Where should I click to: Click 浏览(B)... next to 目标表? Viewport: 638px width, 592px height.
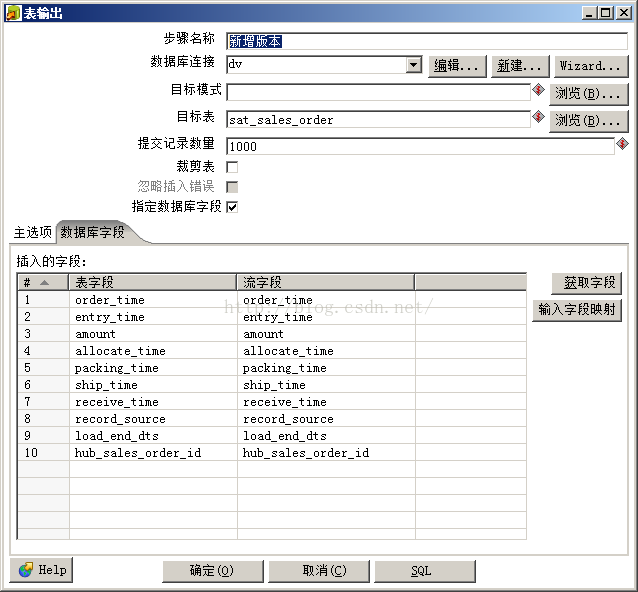588,121
